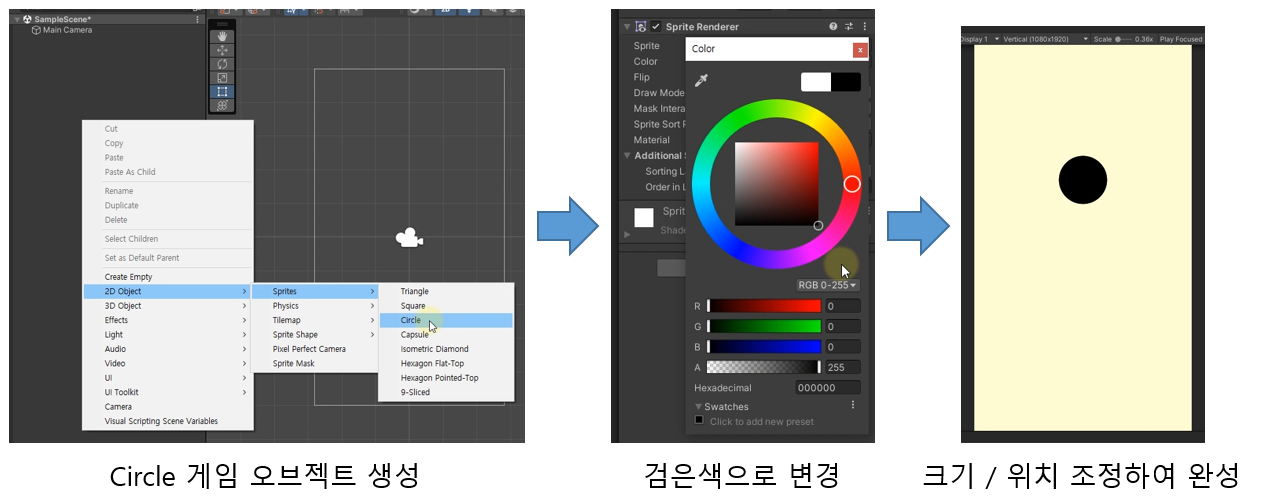The image size is (1268, 500).
Task: Open the Play Focused dropdown
Action: (1181, 39)
